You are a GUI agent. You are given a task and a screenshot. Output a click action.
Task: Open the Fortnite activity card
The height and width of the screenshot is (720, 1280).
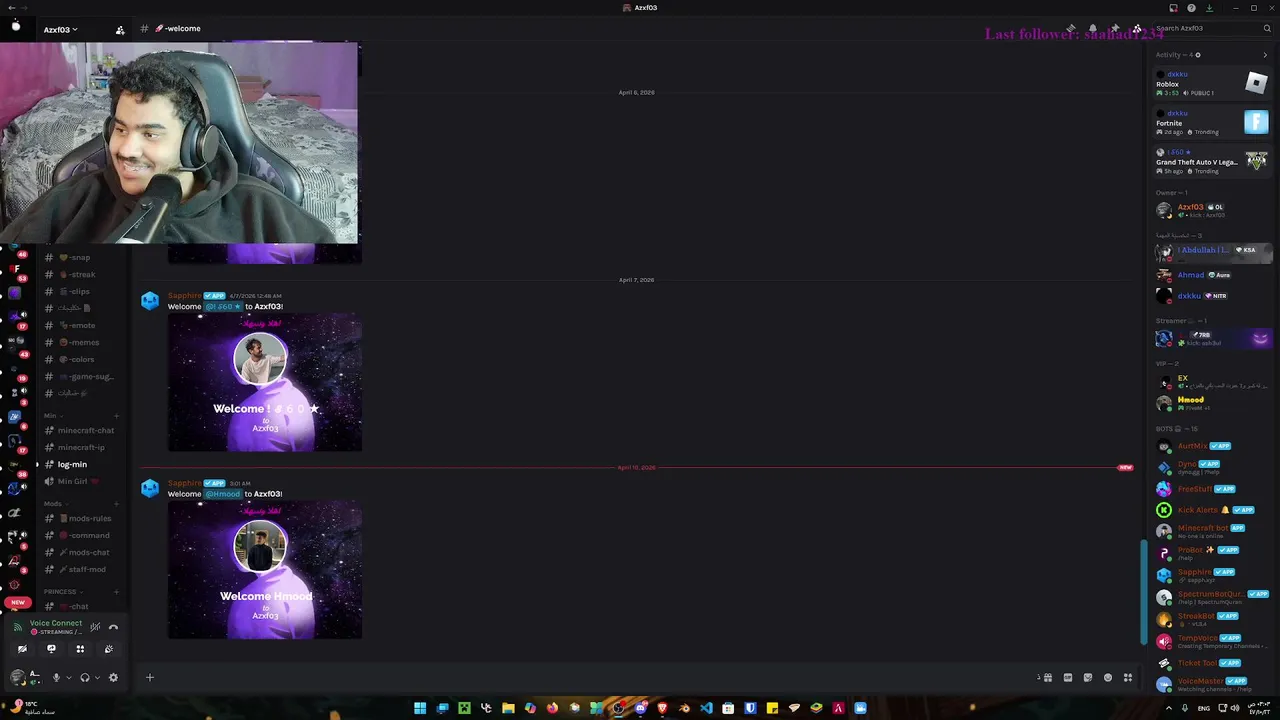[x=1212, y=123]
